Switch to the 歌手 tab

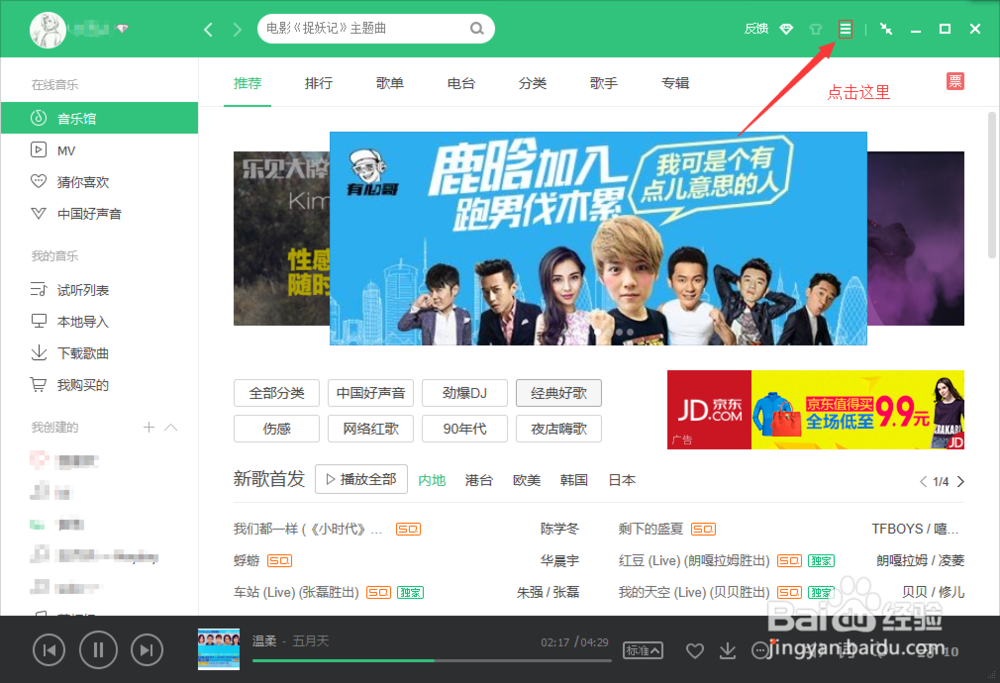(604, 83)
